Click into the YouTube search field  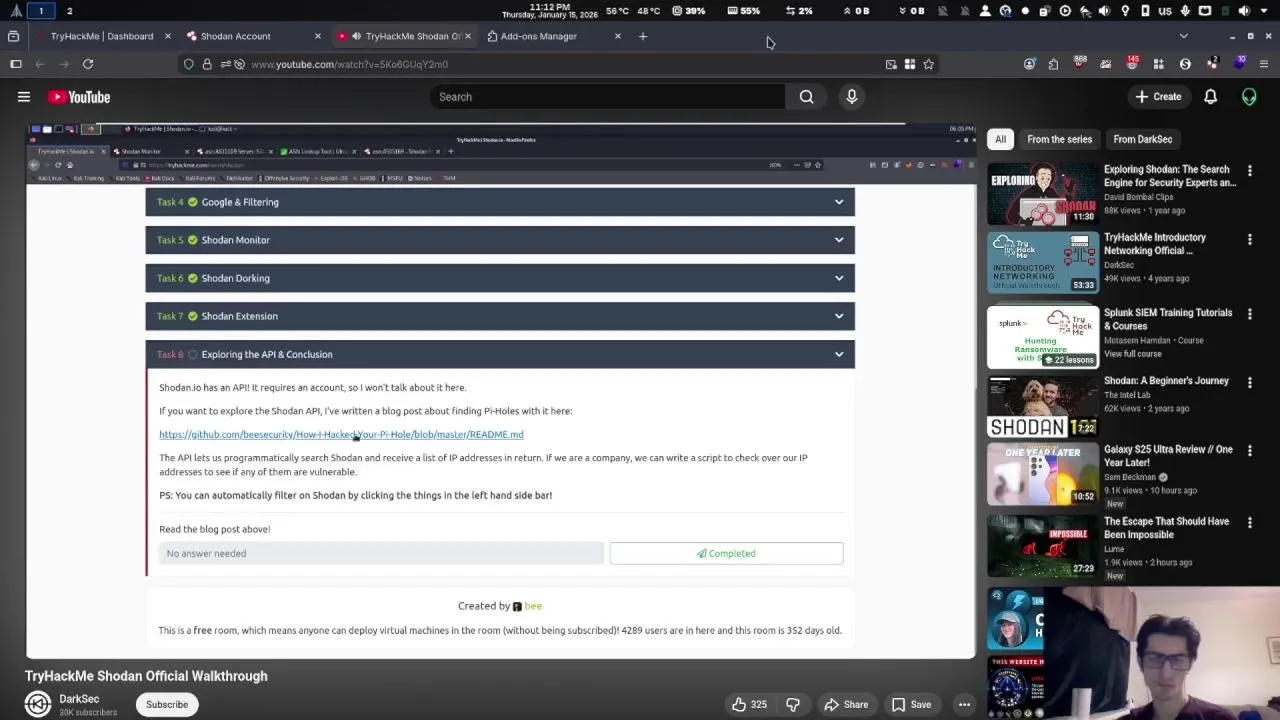607,97
